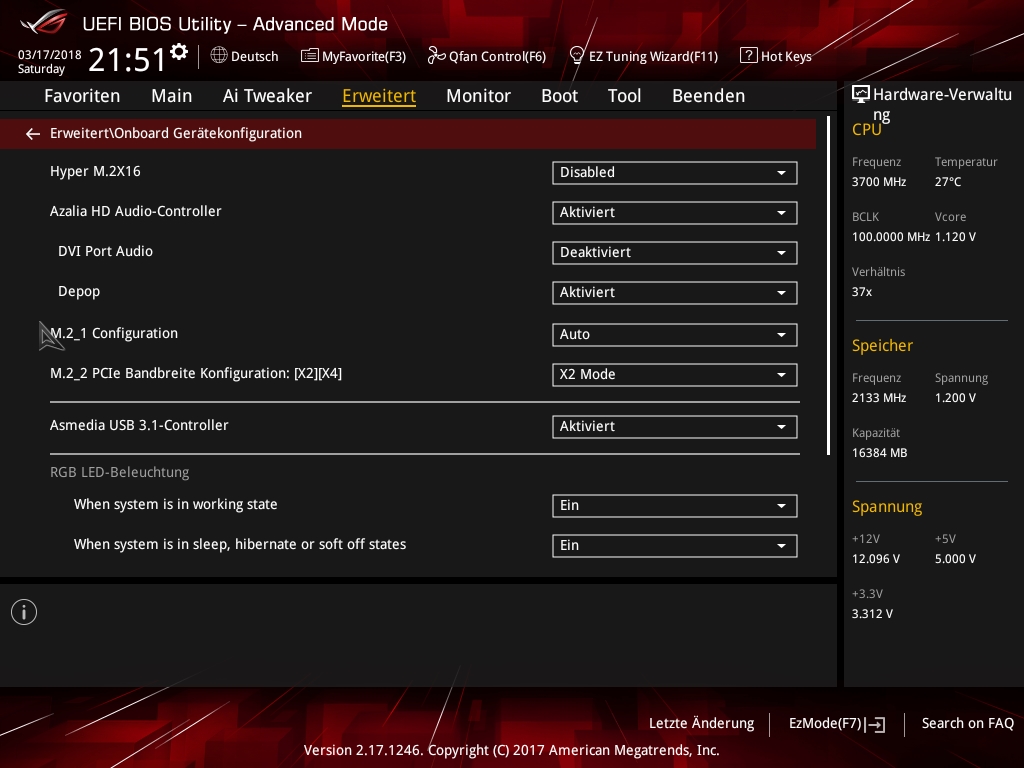Switch to the Monitor tab
The image size is (1024, 768).
coord(479,96)
